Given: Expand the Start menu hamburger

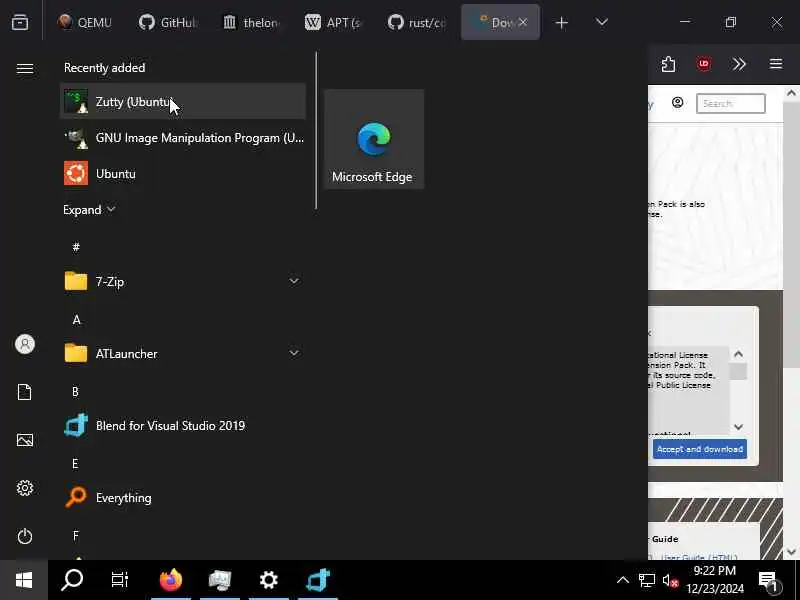Looking at the screenshot, I should (x=24, y=68).
